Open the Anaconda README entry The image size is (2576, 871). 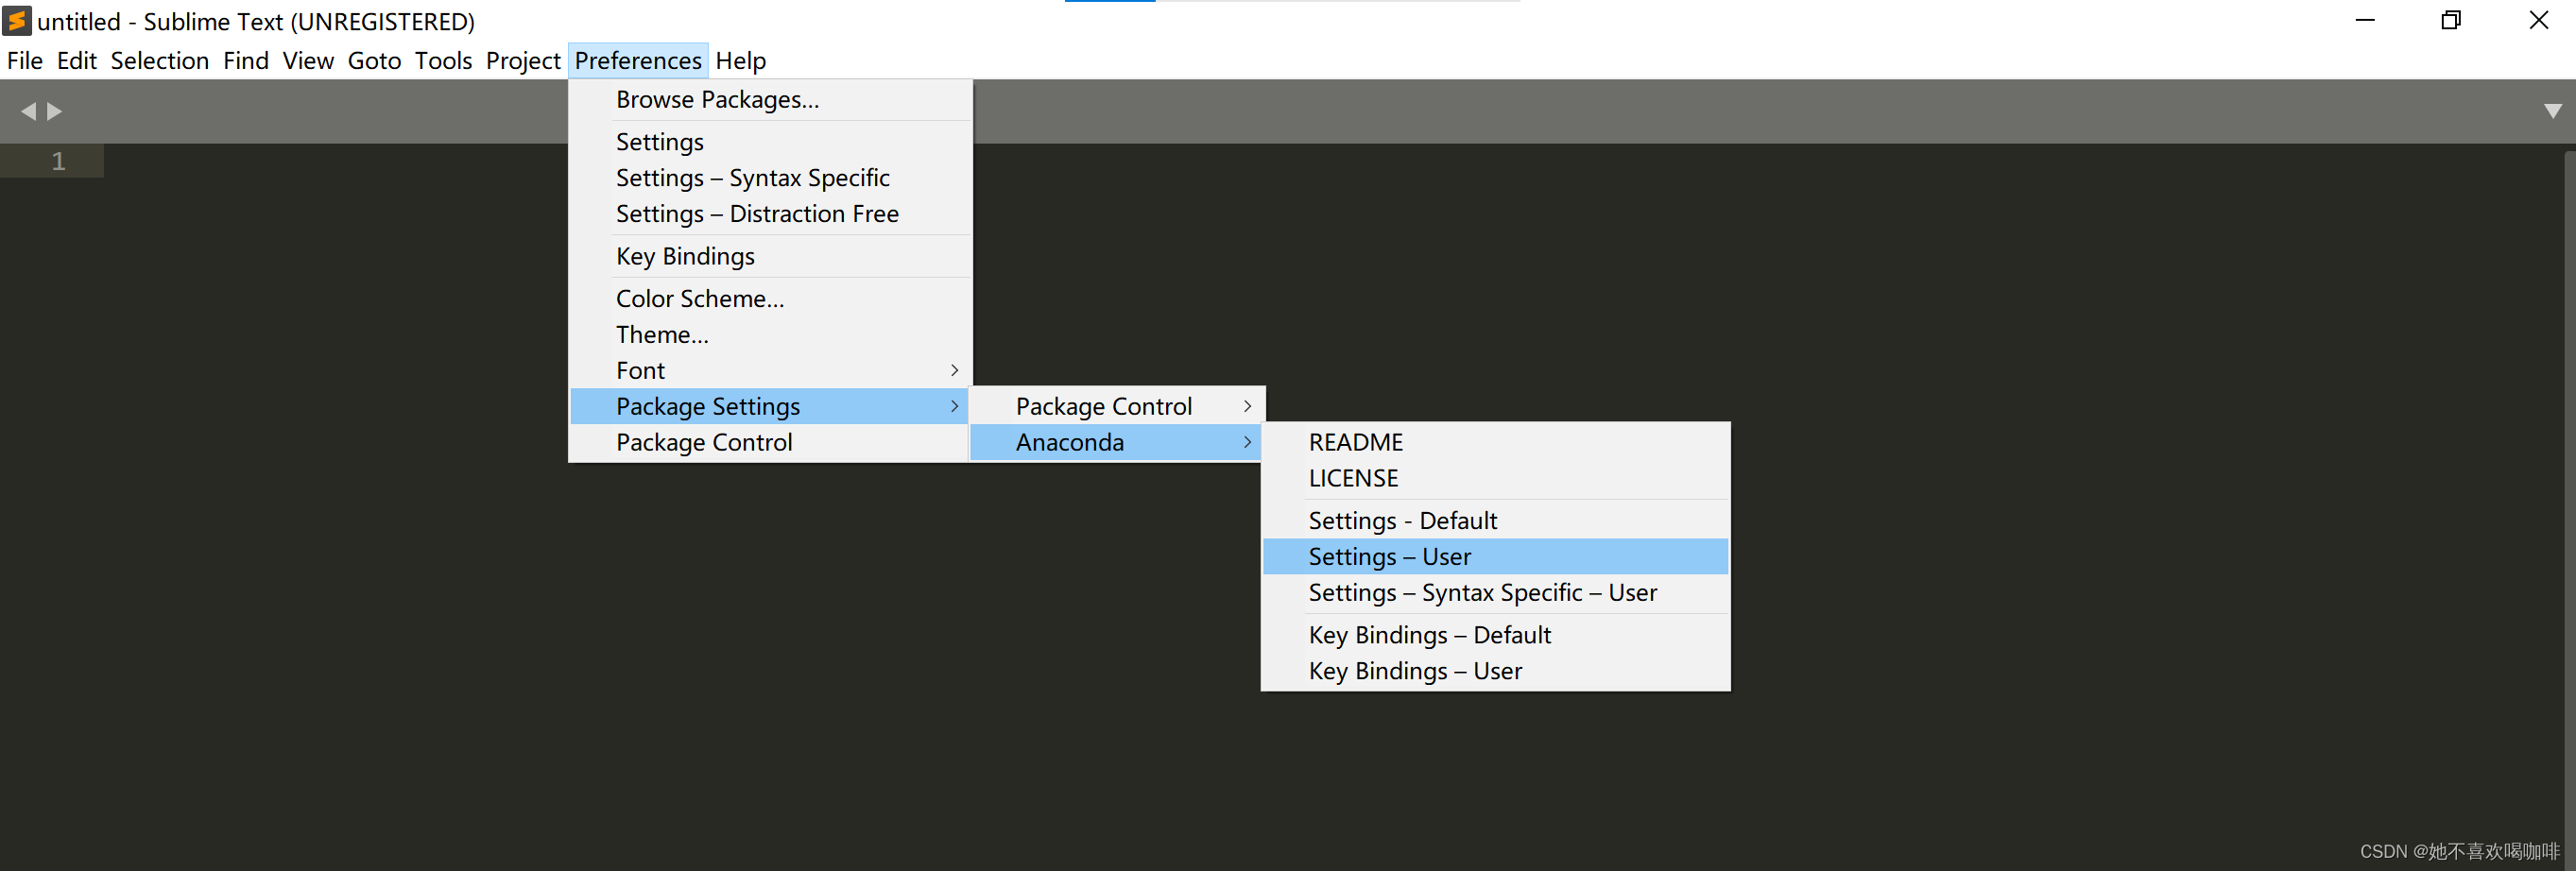(1495, 442)
